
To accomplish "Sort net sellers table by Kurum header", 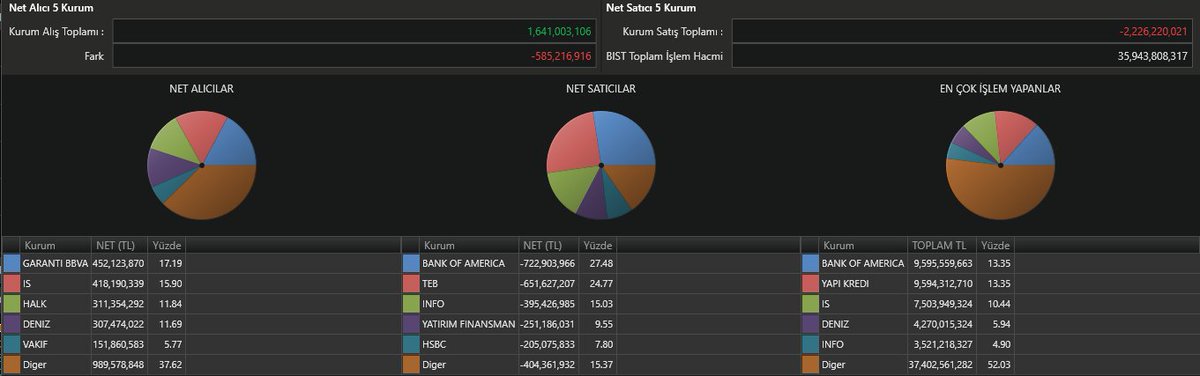I will pyautogui.click(x=469, y=245).
